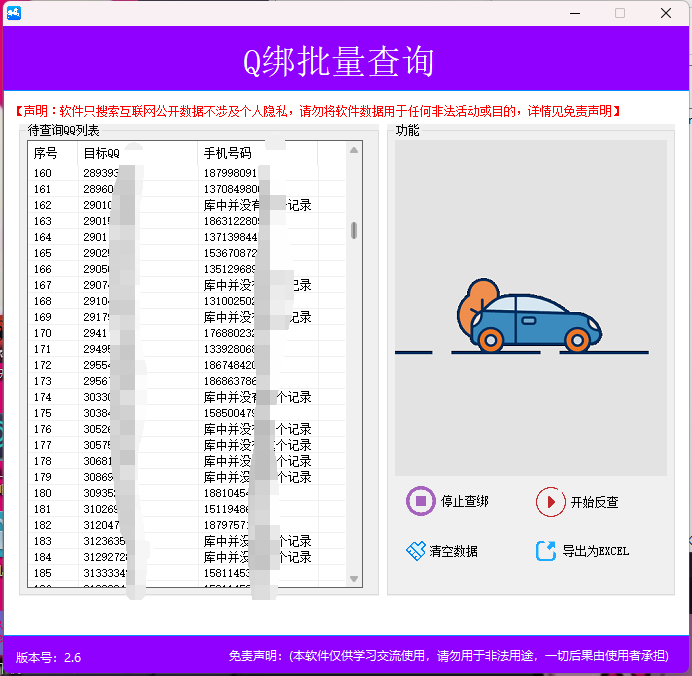The image size is (692, 676).
Task: Select row with sequence number 171
Action: (x=187, y=349)
